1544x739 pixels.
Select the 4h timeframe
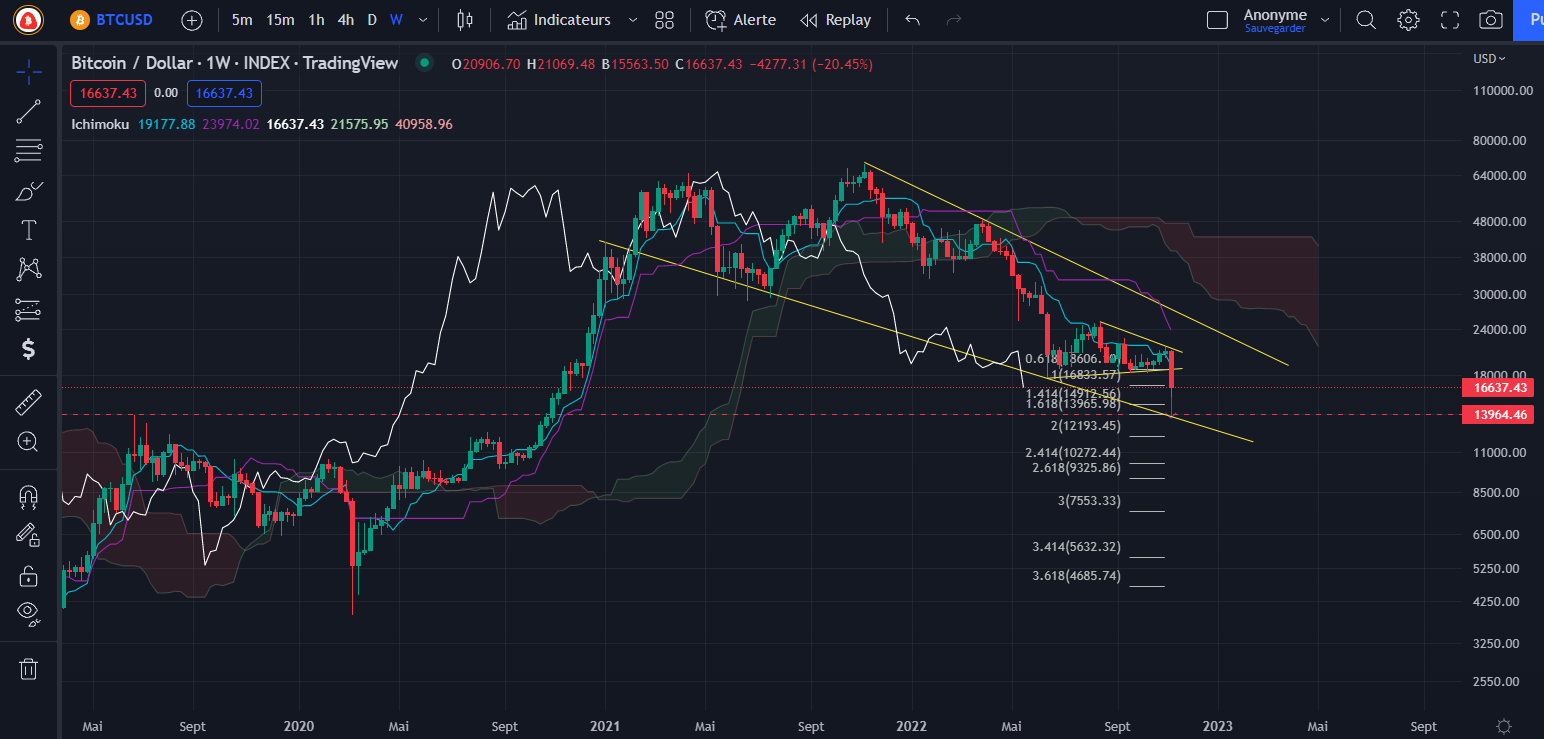tap(345, 19)
